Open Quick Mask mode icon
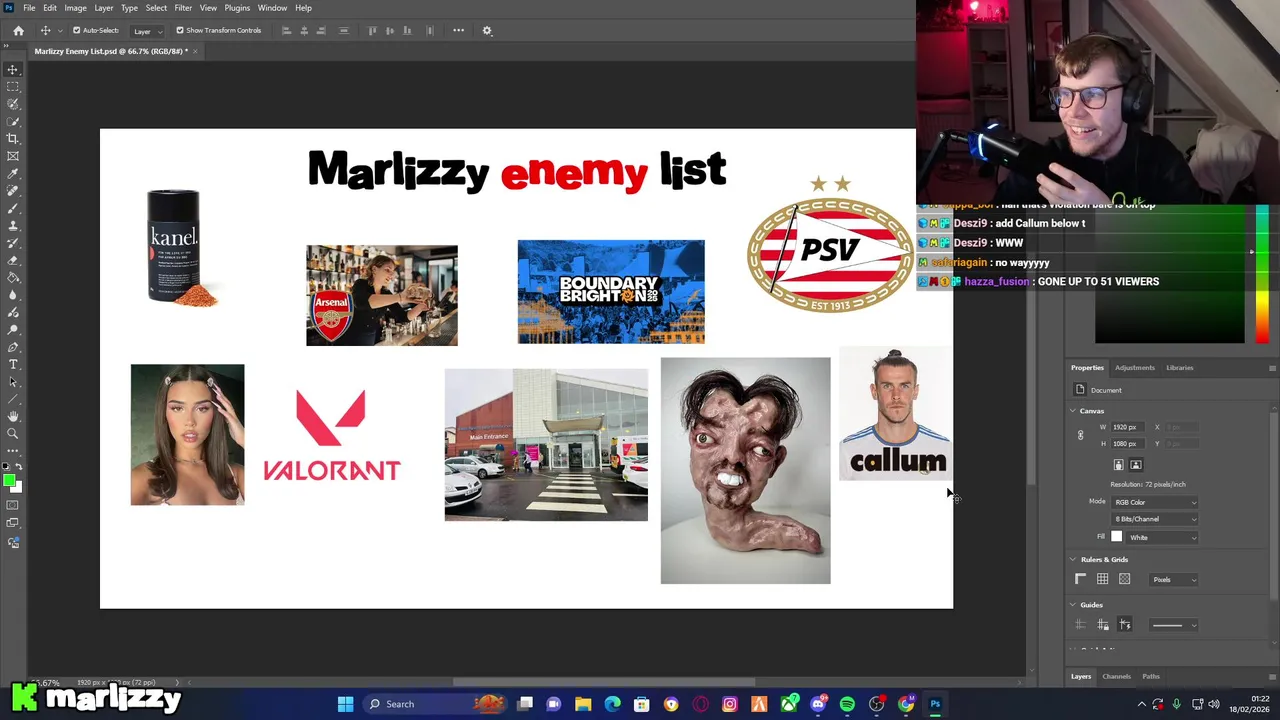Screen dimensions: 1280x720 coord(13,505)
